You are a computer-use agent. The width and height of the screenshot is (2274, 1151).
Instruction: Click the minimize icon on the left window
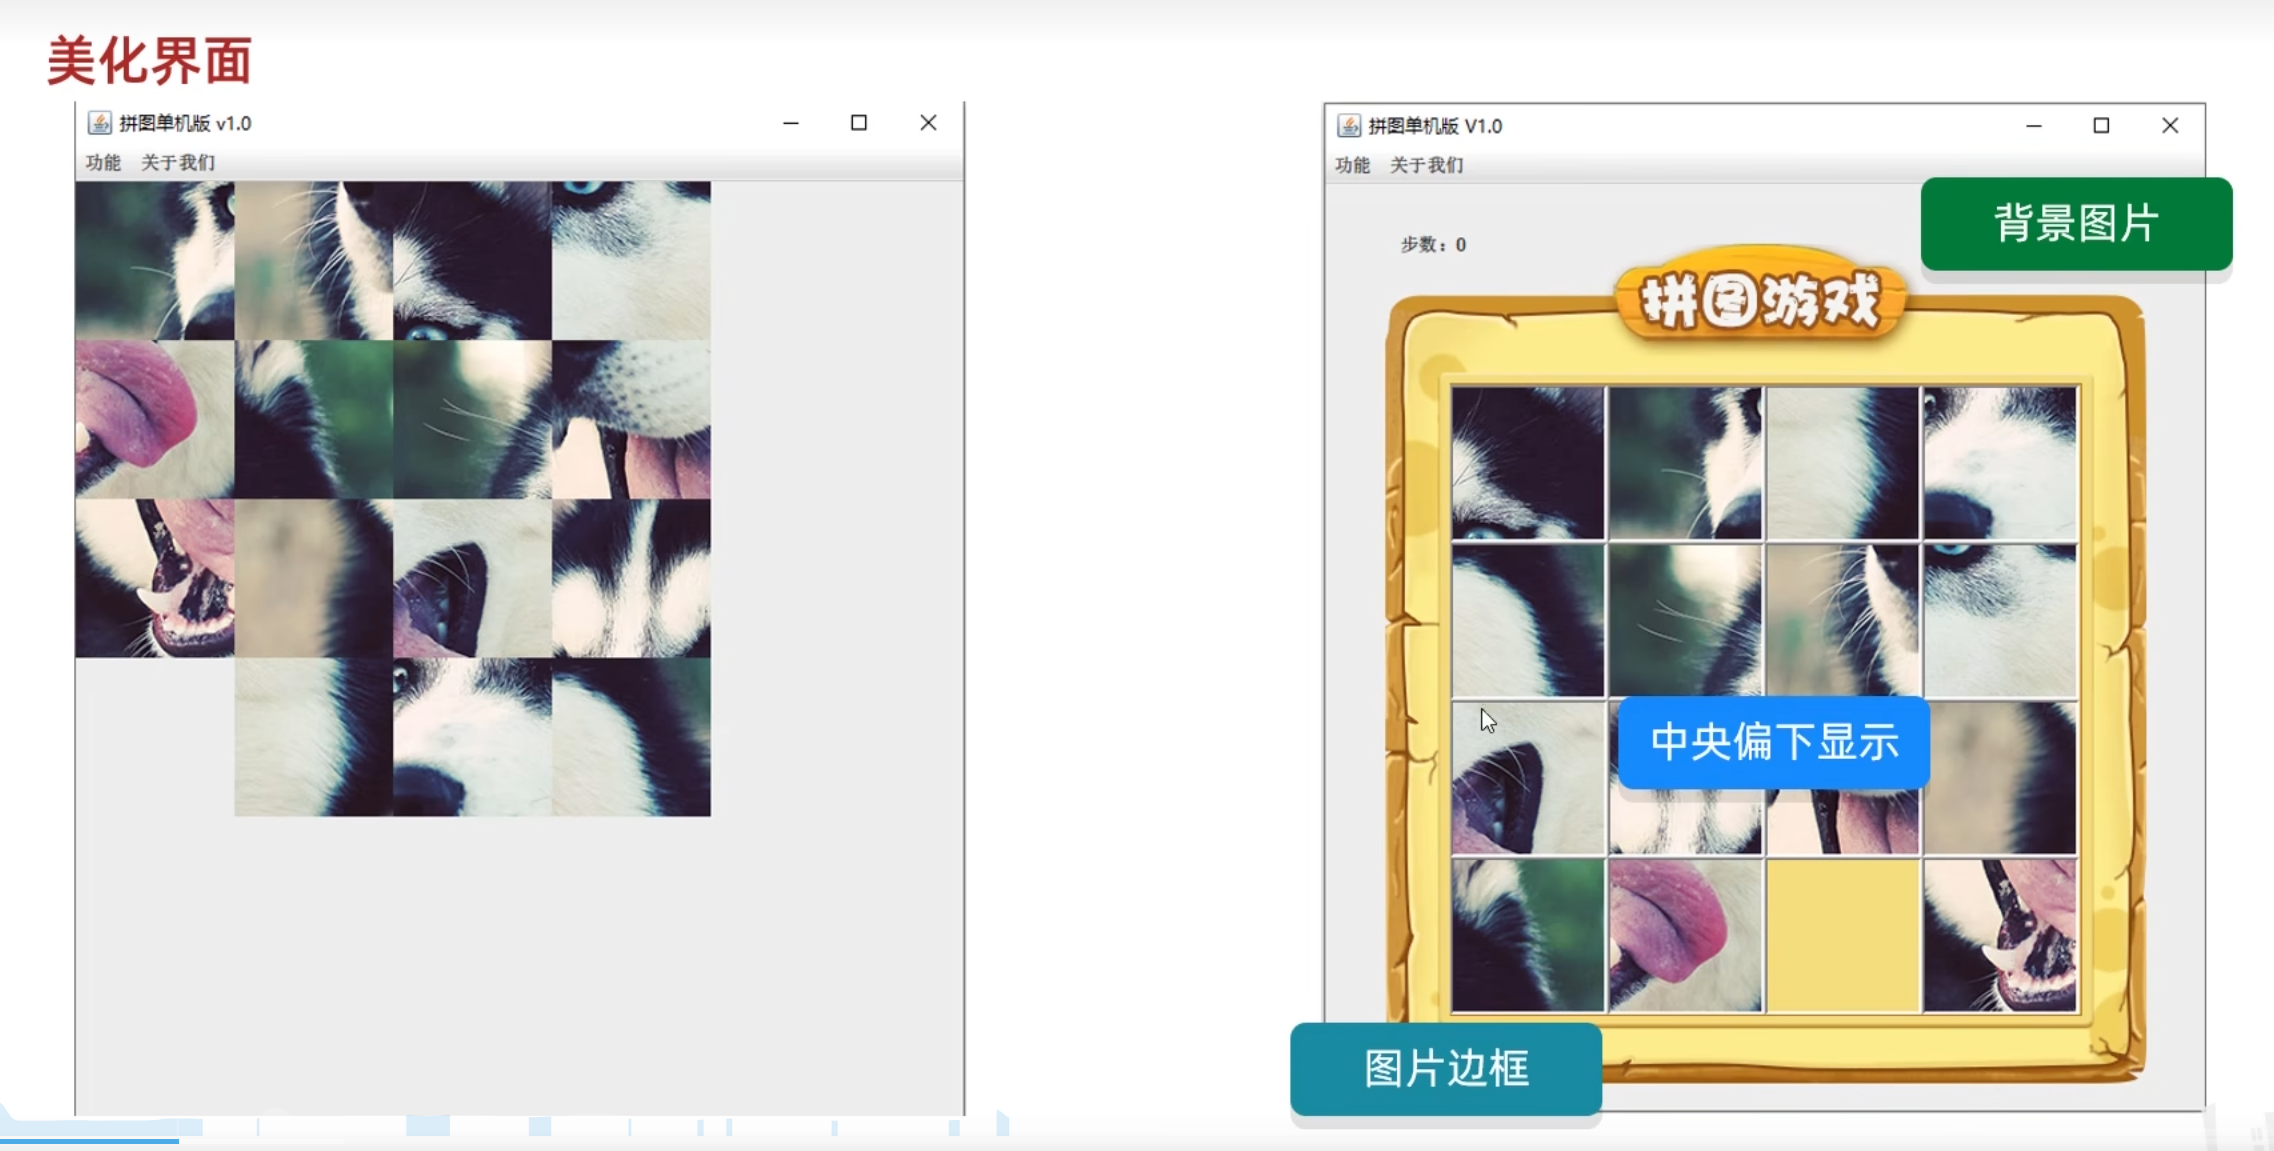(x=791, y=122)
